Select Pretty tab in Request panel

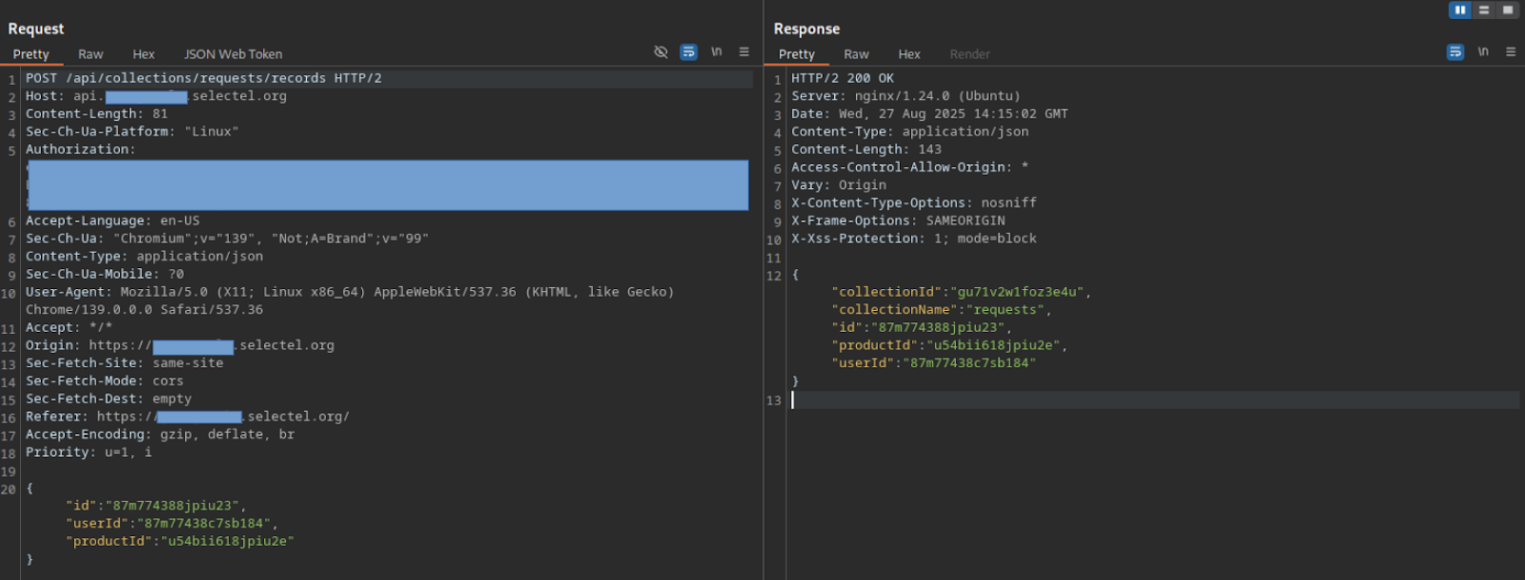[31, 54]
